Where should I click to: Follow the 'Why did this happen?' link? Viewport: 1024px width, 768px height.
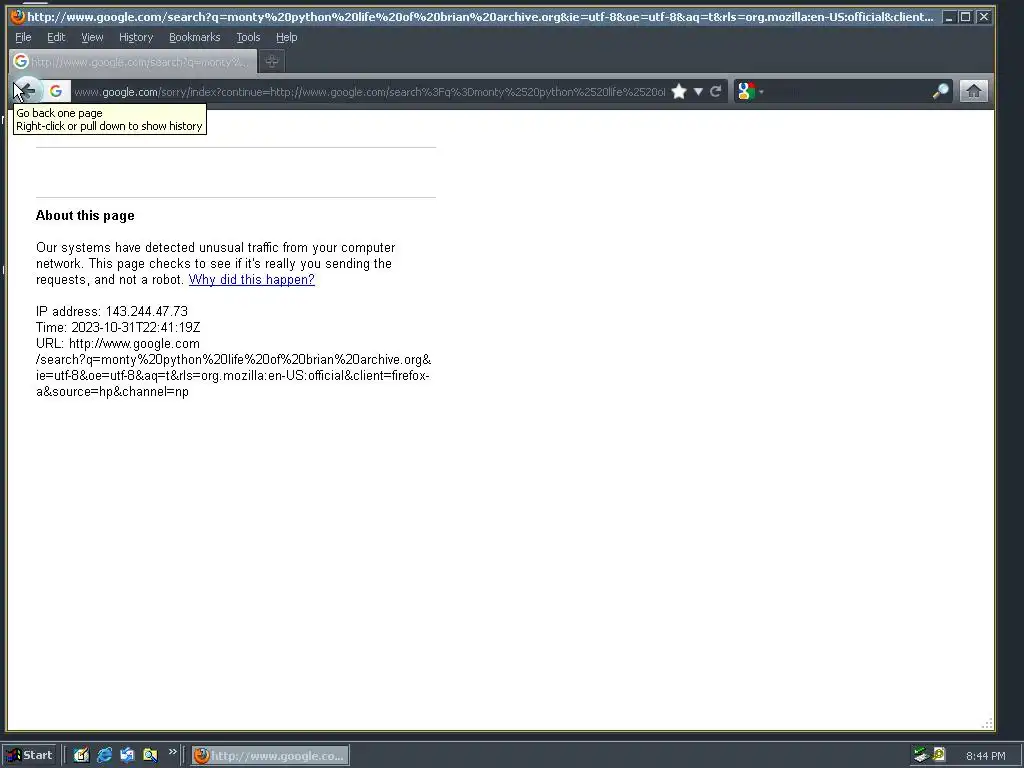point(251,280)
